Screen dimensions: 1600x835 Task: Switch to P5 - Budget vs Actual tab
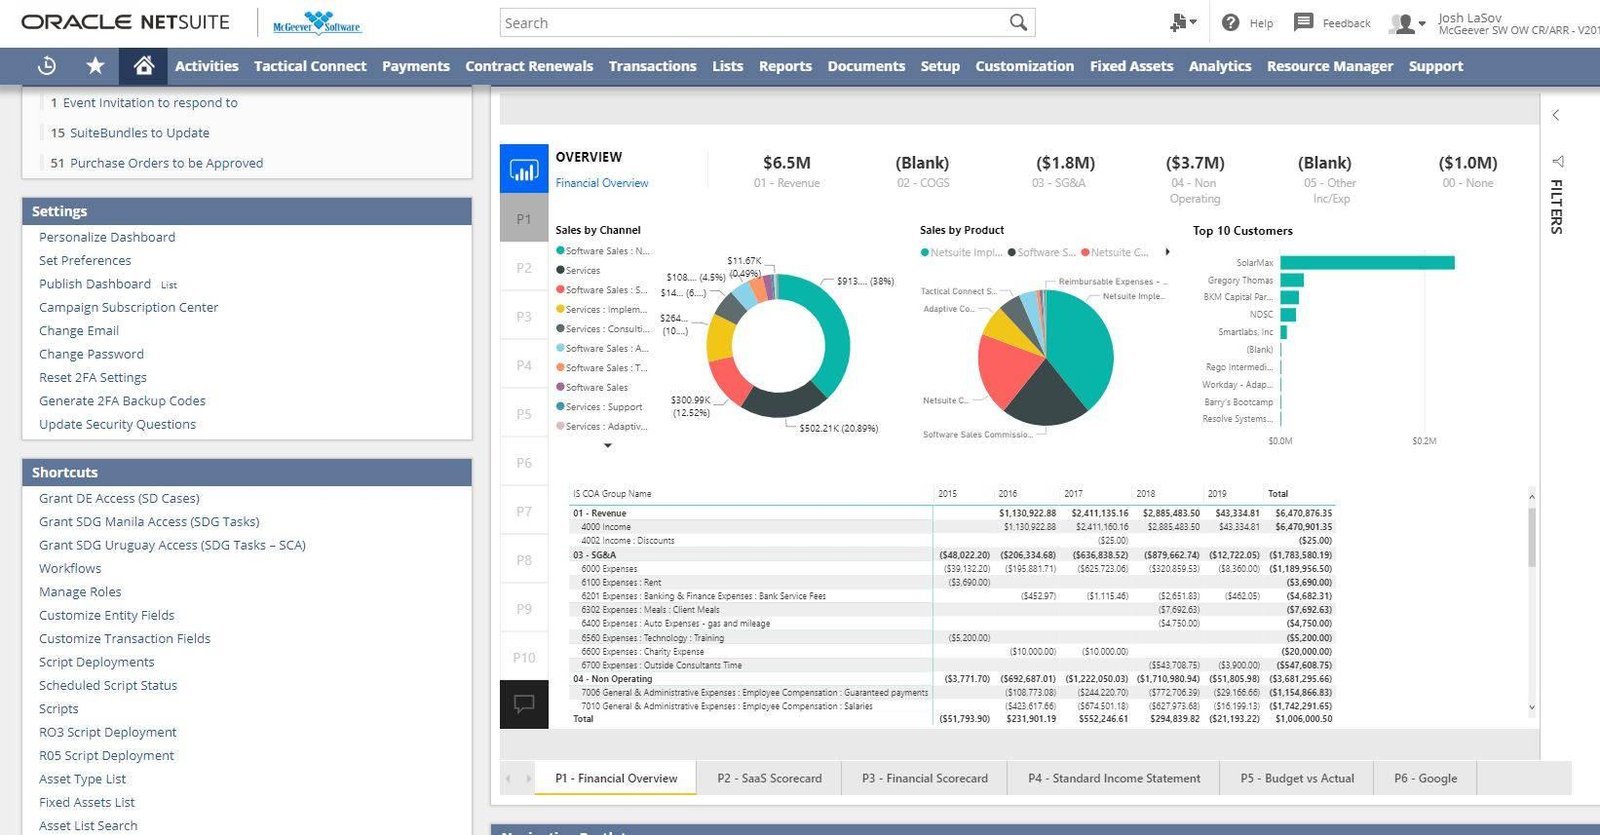coord(1297,778)
